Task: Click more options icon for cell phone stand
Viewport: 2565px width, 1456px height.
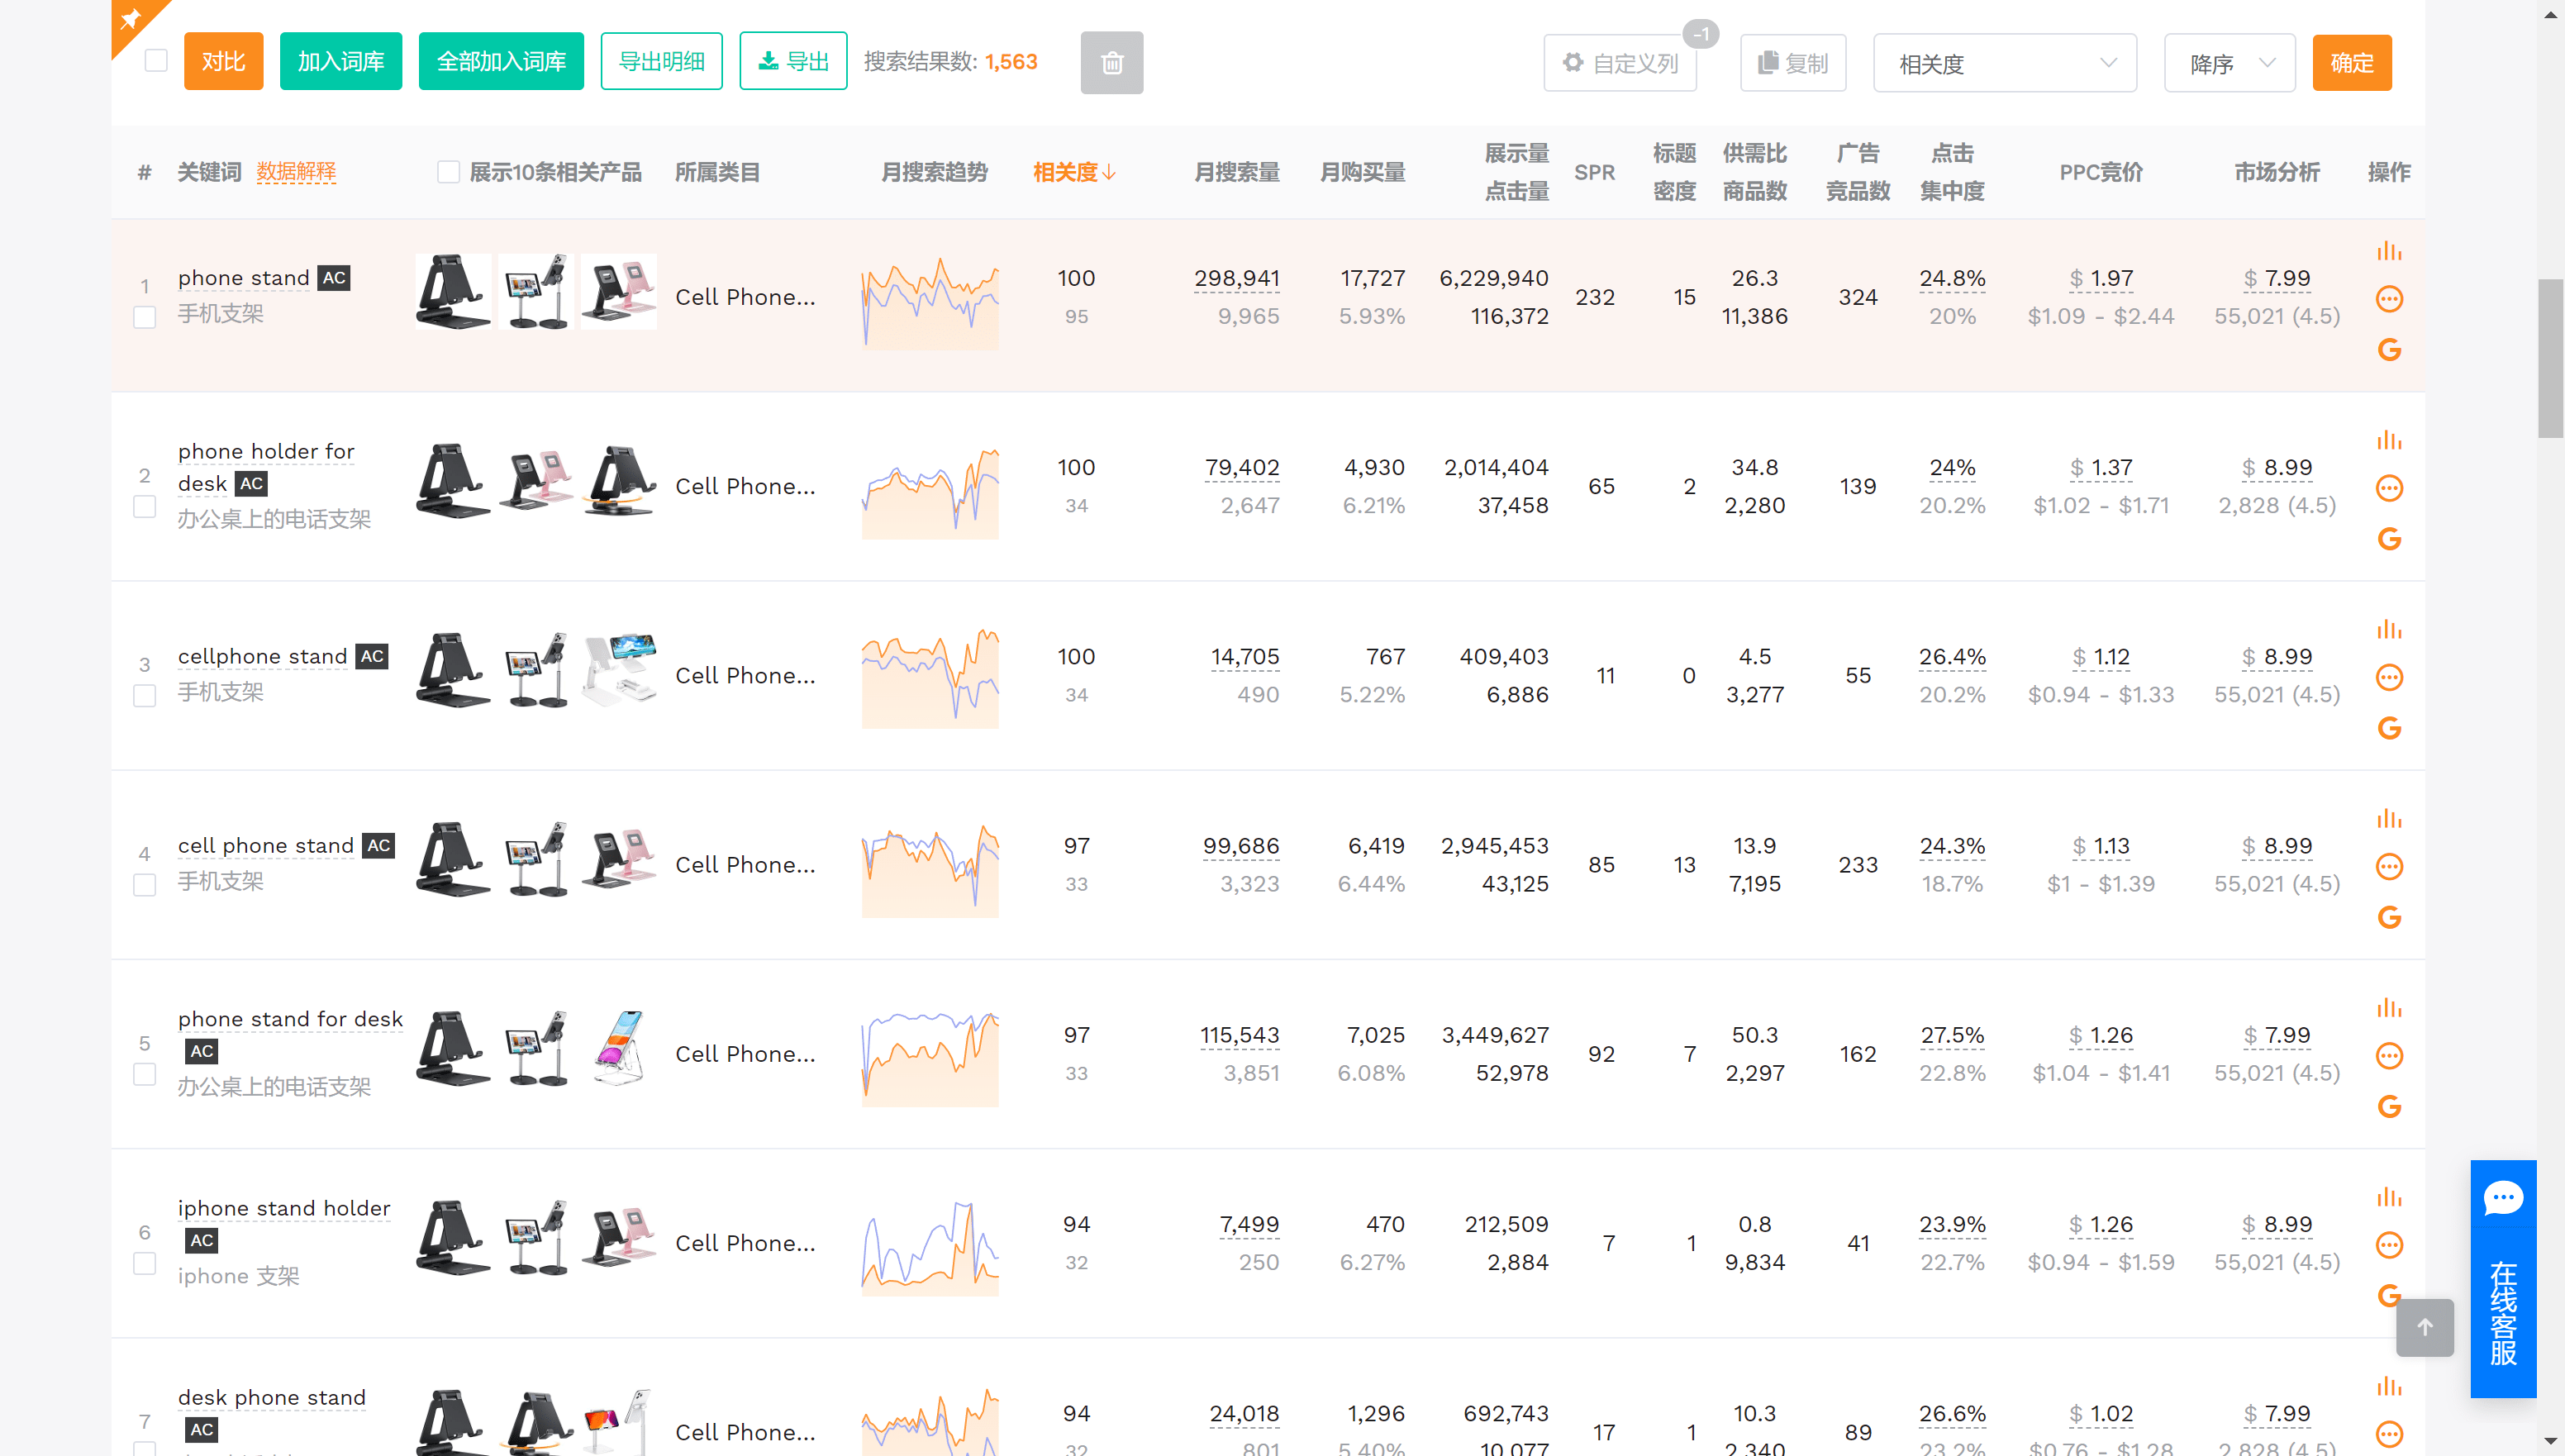Action: coord(2389,866)
